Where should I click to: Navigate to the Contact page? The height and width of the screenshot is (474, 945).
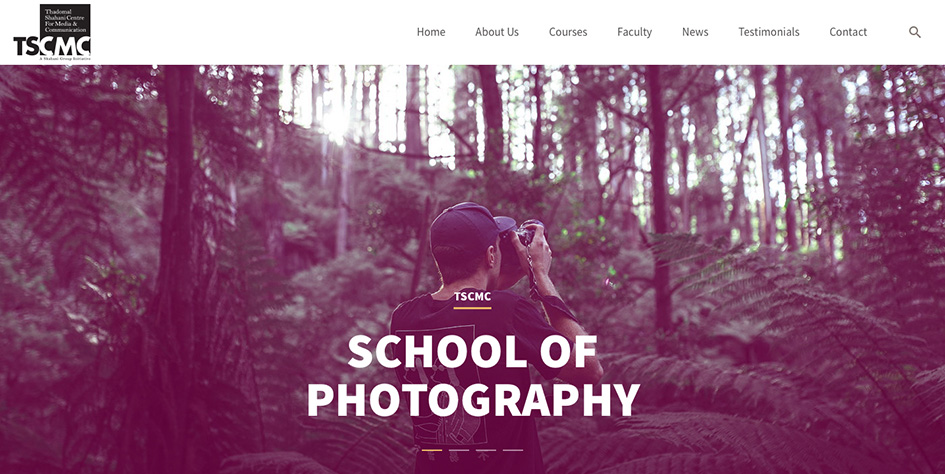tap(848, 32)
